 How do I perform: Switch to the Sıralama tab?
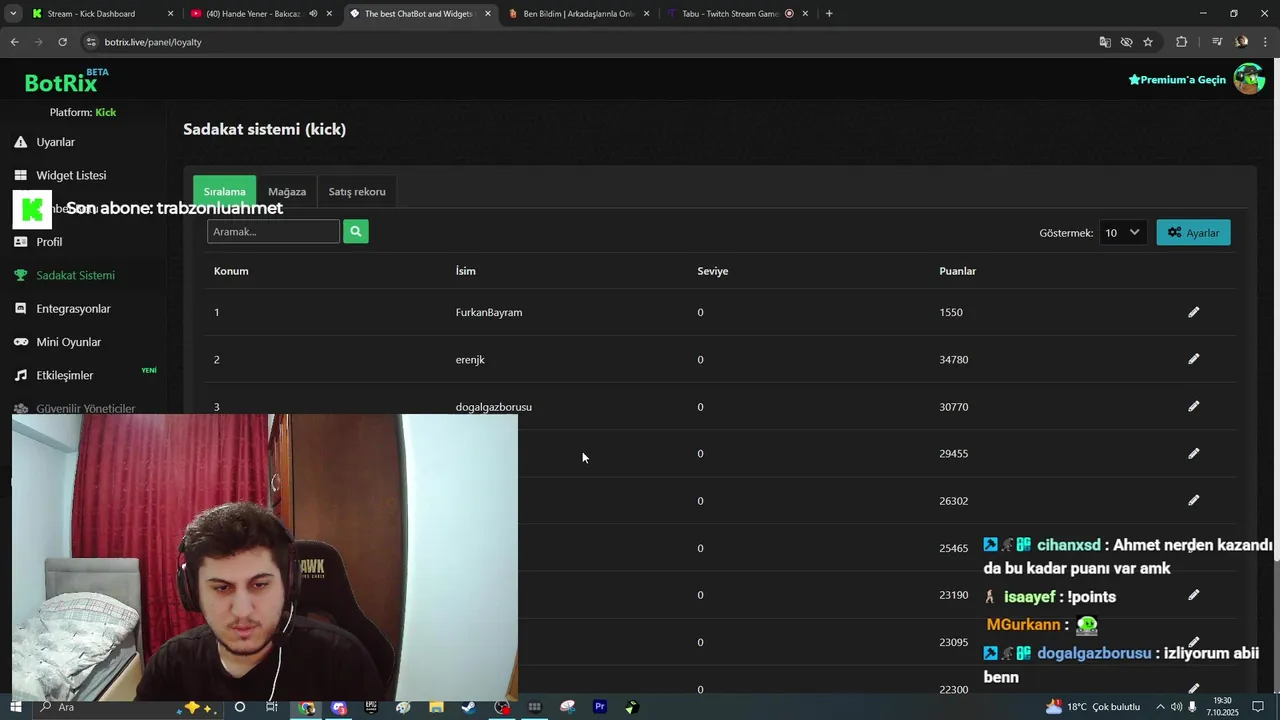click(x=225, y=191)
